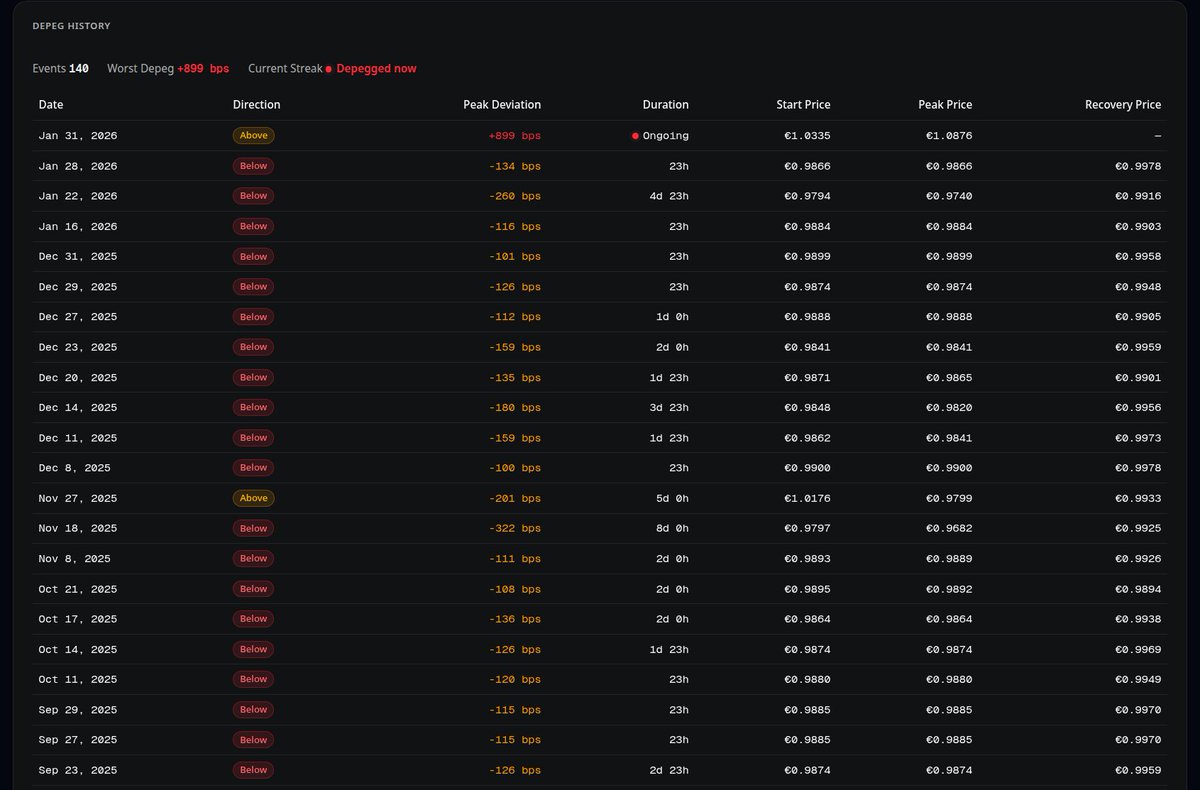Select the Dec 8, 2025 date cell
1200x790 pixels.
click(x=75, y=468)
